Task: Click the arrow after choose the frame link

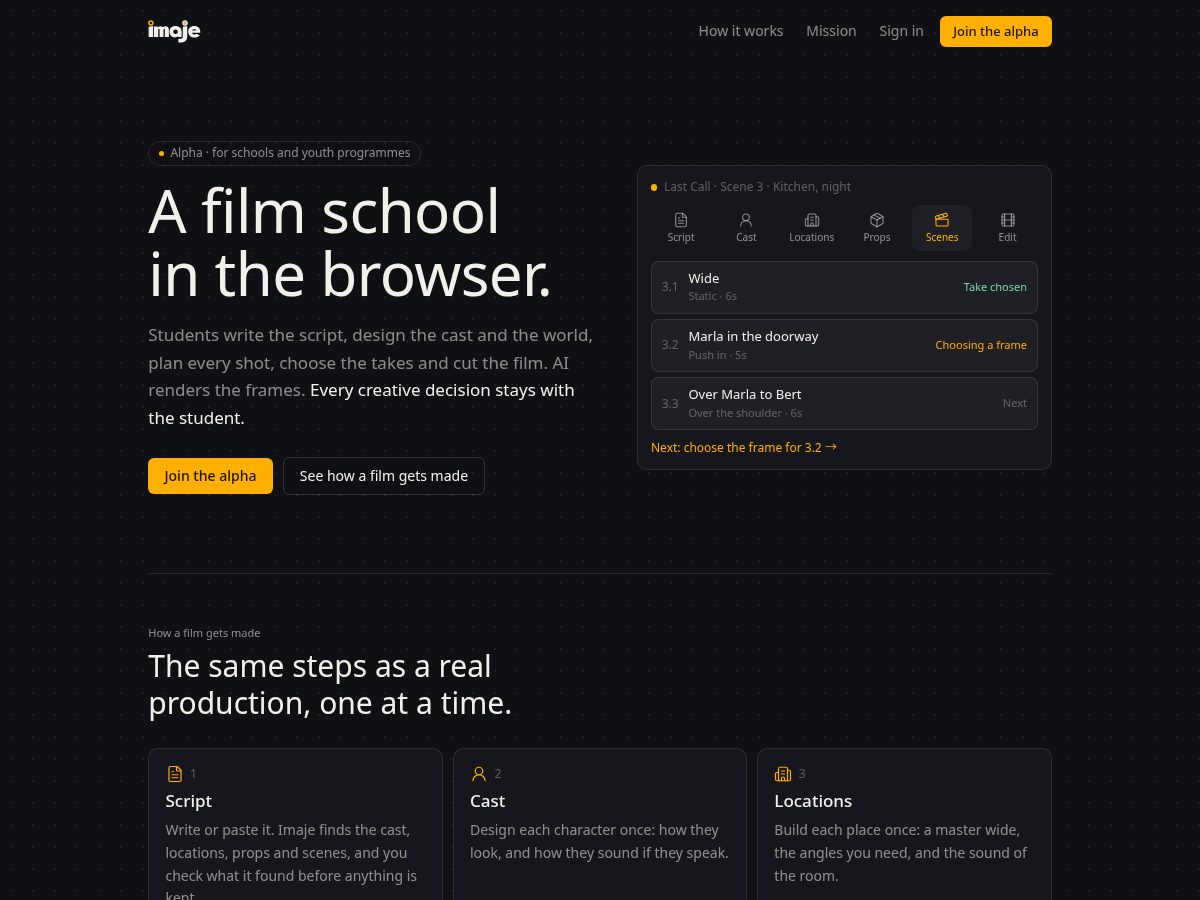Action: point(831,447)
